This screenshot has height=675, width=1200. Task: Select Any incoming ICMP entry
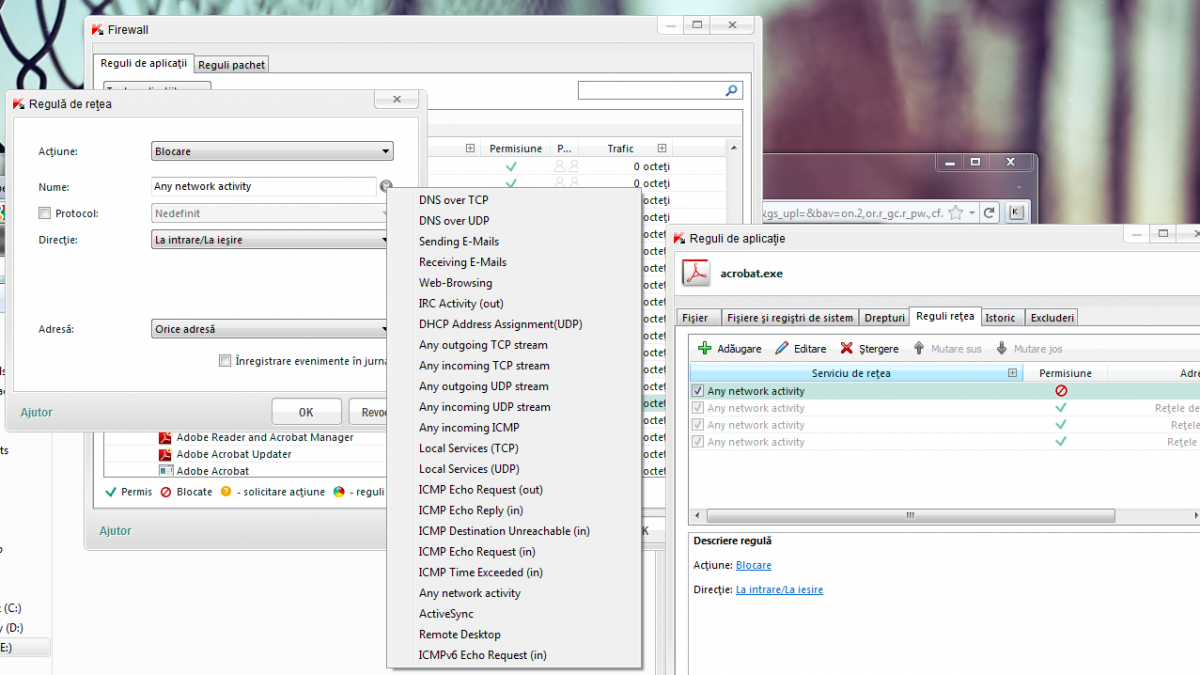pos(469,427)
